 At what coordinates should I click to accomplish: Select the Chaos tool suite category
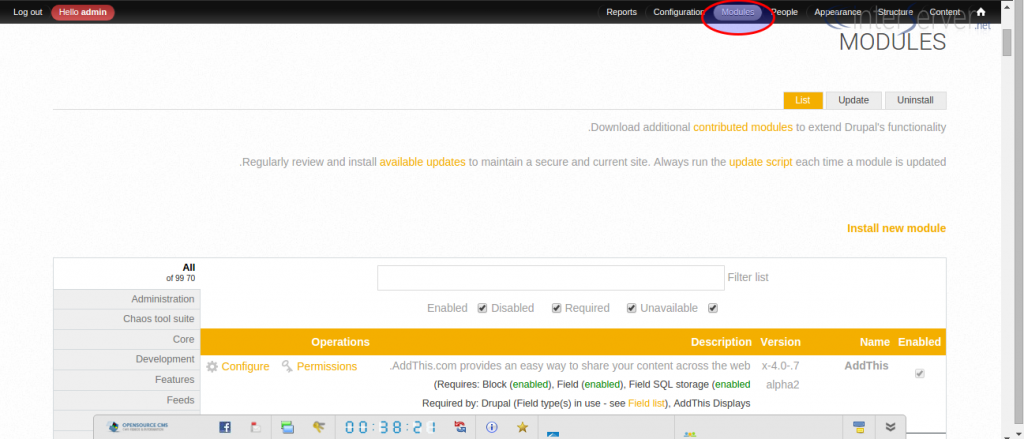[127, 319]
